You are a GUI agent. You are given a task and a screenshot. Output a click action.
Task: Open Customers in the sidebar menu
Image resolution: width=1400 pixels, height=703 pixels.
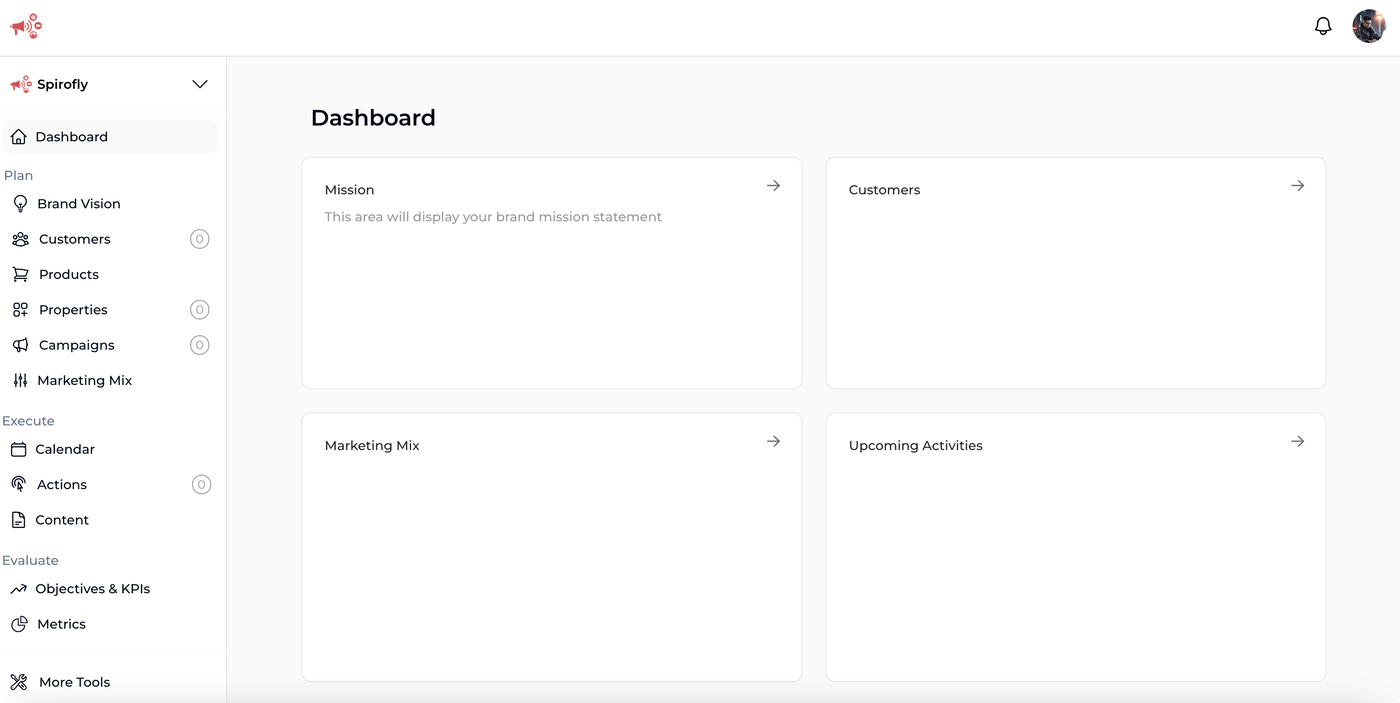coord(74,239)
